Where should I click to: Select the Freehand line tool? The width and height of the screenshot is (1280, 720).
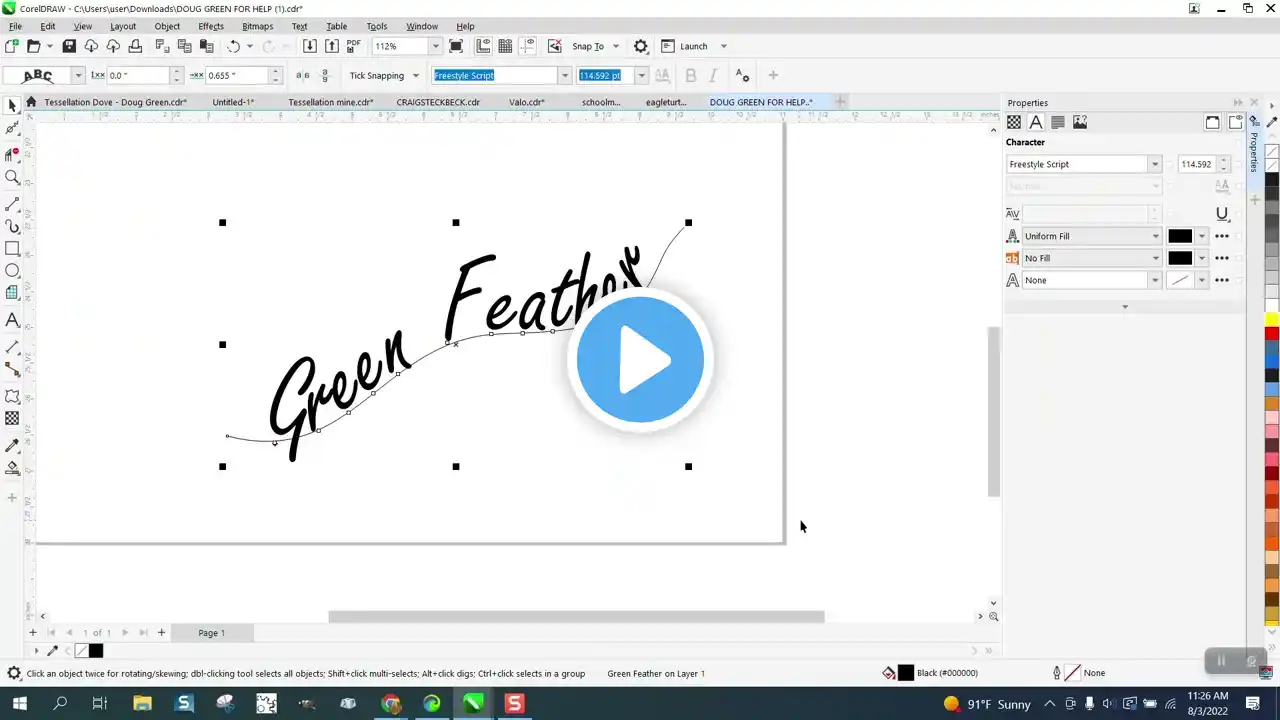tap(12, 204)
